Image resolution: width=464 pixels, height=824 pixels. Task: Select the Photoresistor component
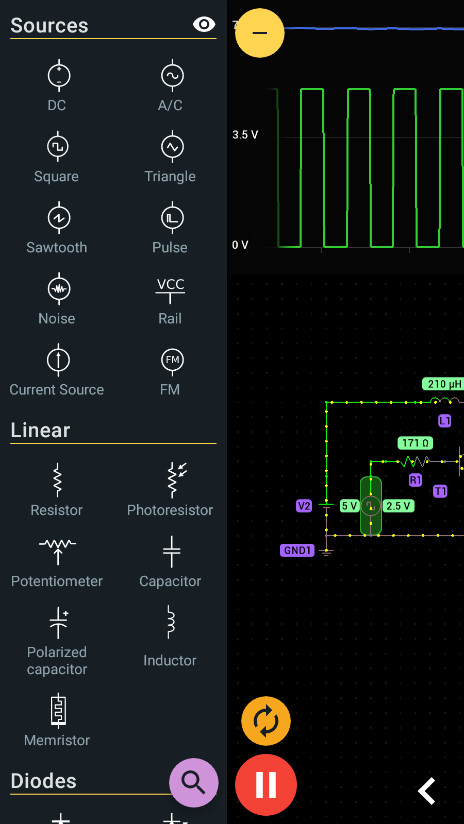[171, 490]
